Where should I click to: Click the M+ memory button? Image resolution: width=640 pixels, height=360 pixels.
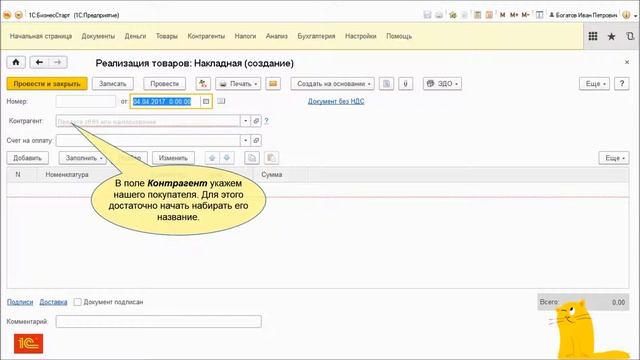coord(514,15)
